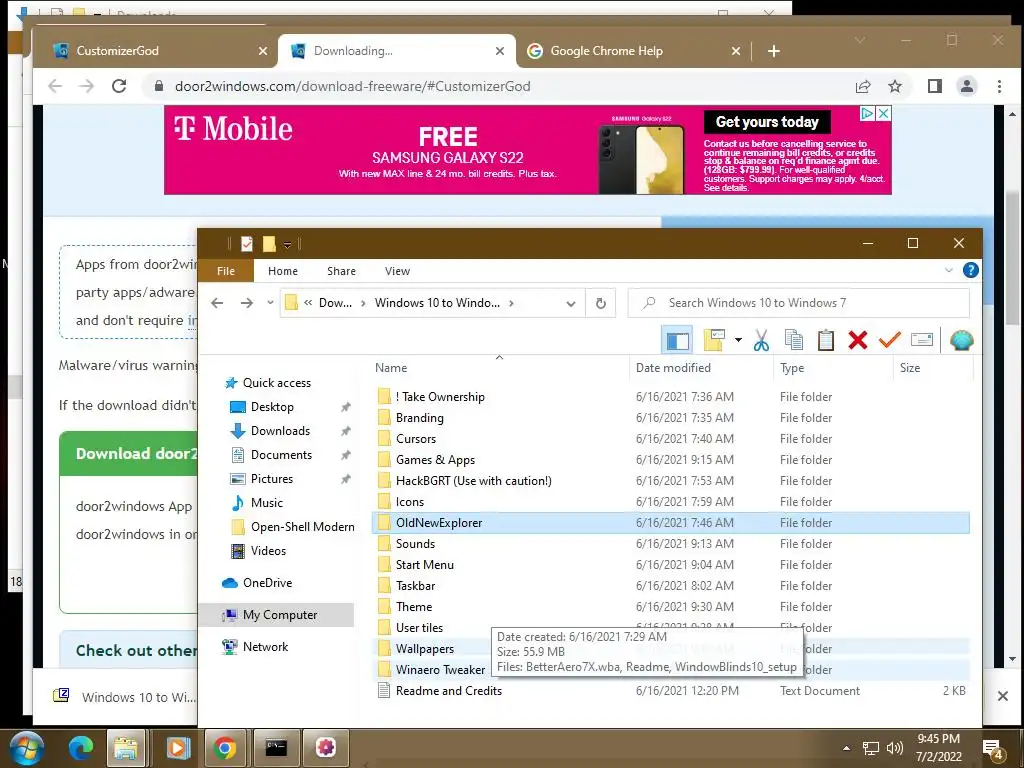Image resolution: width=1024 pixels, height=768 pixels.
Task: Open Chrome three-dot menu
Action: [x=999, y=86]
